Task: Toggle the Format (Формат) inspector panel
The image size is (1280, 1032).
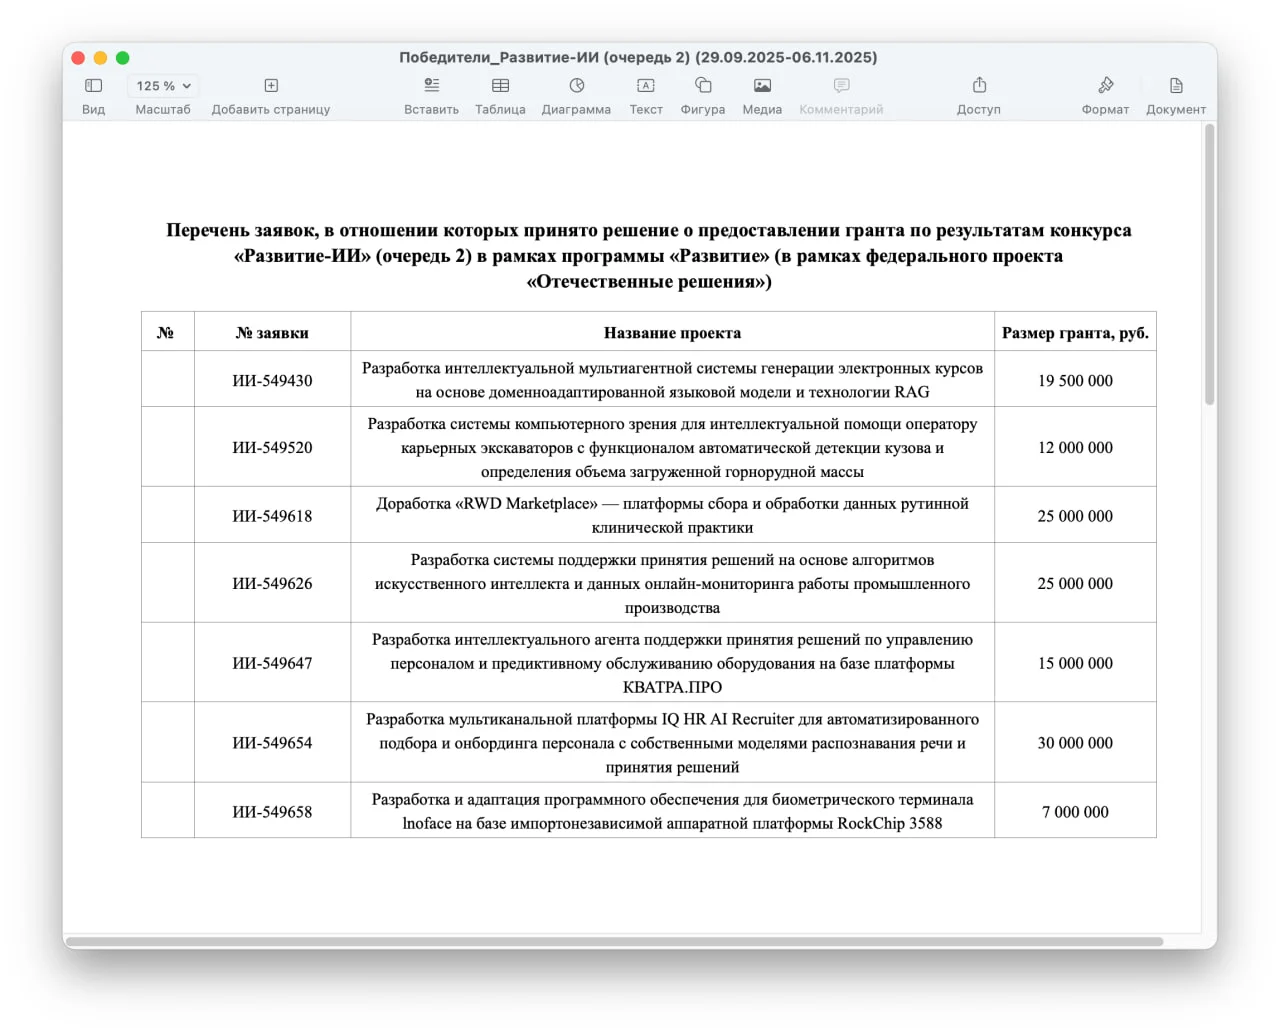Action: [1105, 86]
